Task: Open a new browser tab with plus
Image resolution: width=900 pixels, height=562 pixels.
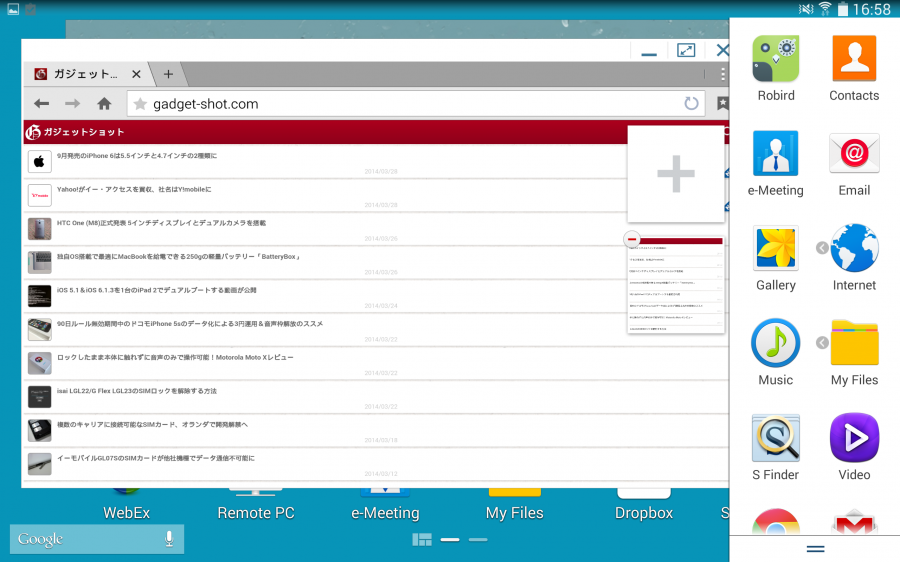Action: [168, 74]
